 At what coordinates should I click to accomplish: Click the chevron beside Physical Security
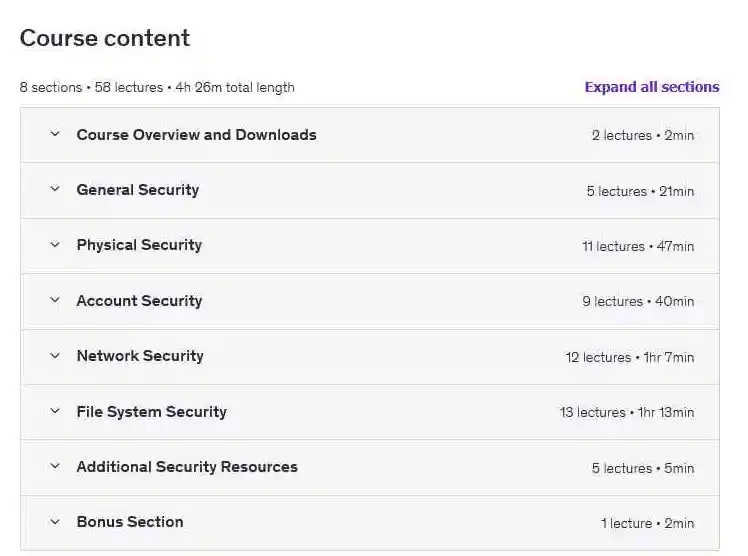[x=55, y=244]
